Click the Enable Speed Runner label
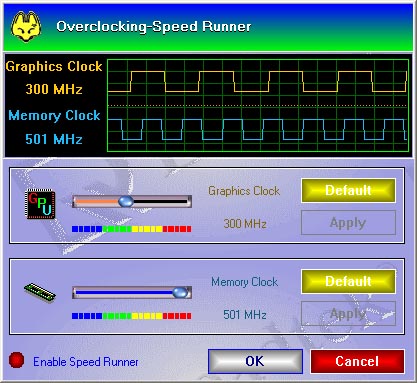417x383 pixels. pos(86,362)
